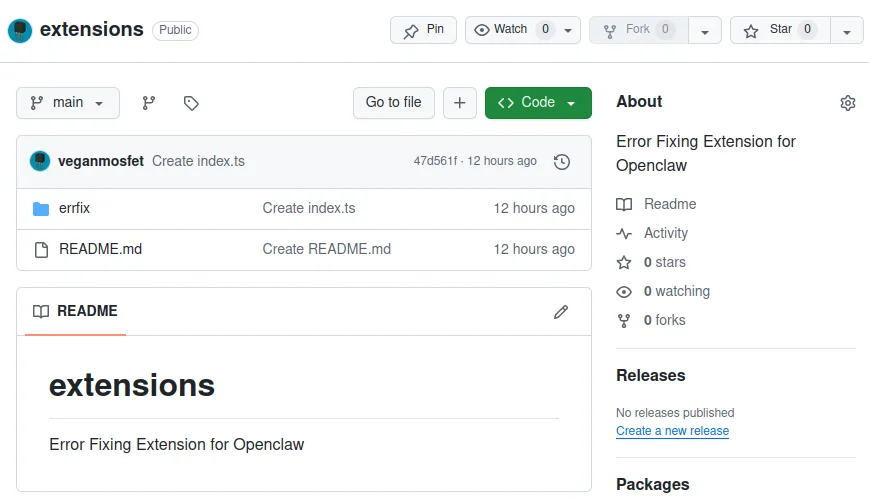Viewport: 869px width, 499px height.
Task: Click Create a new release link
Action: (672, 431)
